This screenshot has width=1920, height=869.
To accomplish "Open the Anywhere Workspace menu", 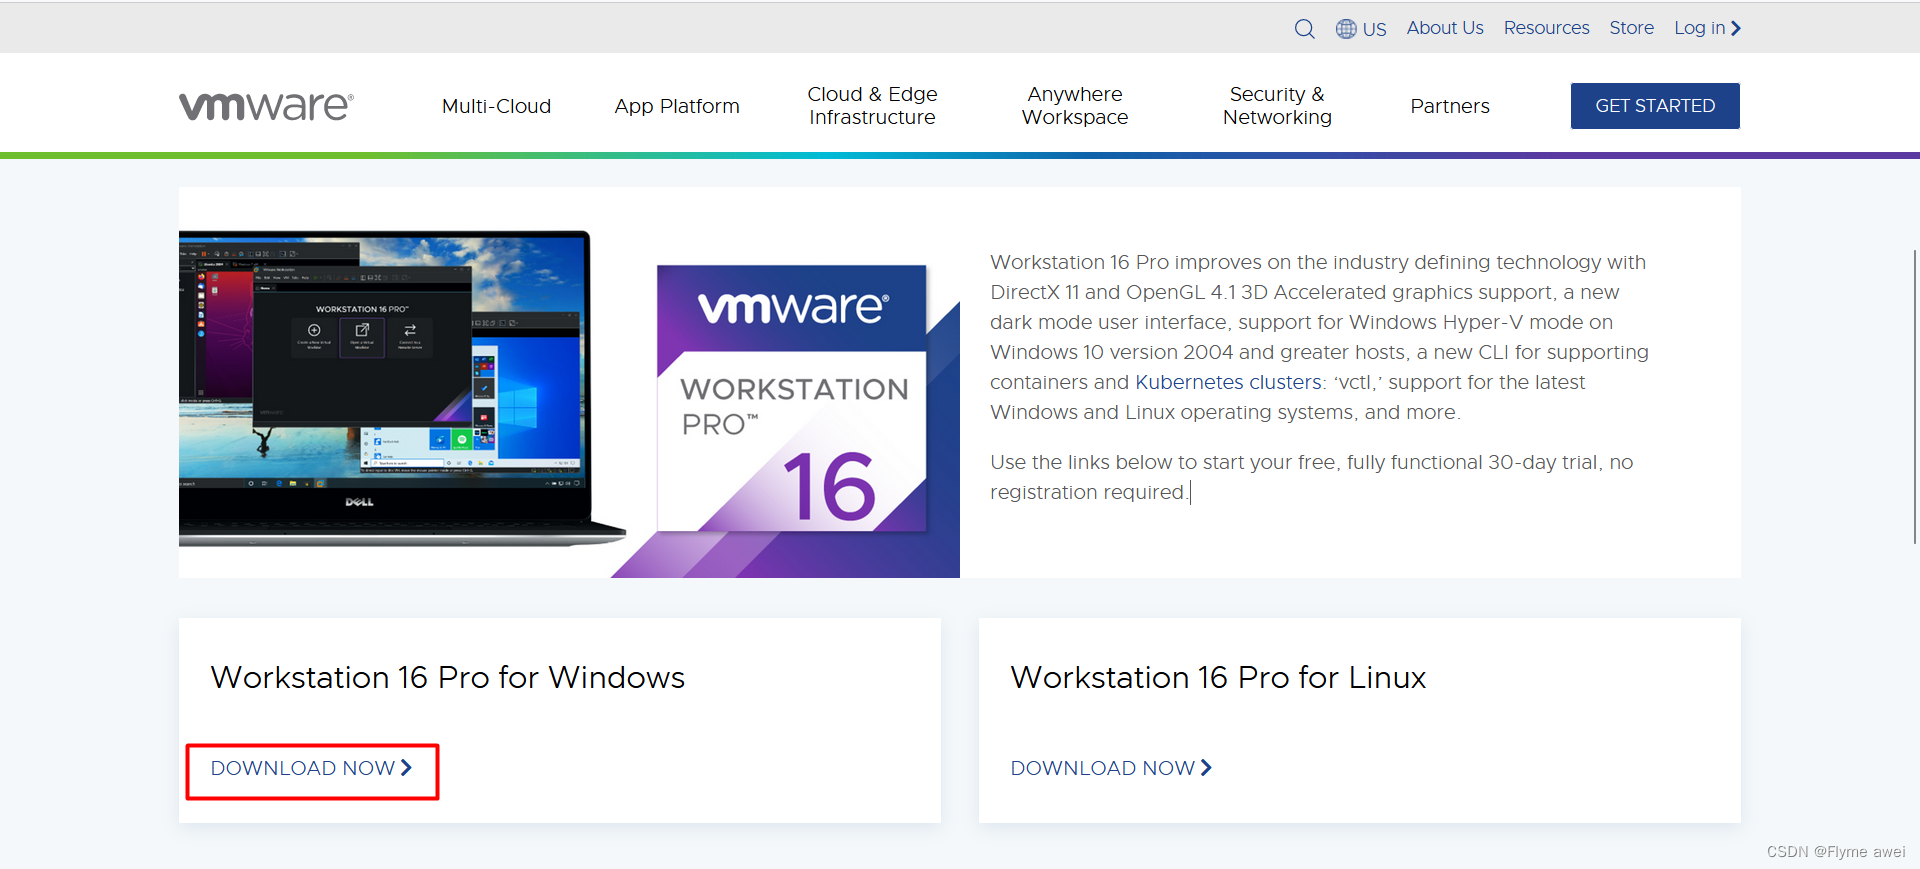I will (x=1075, y=106).
